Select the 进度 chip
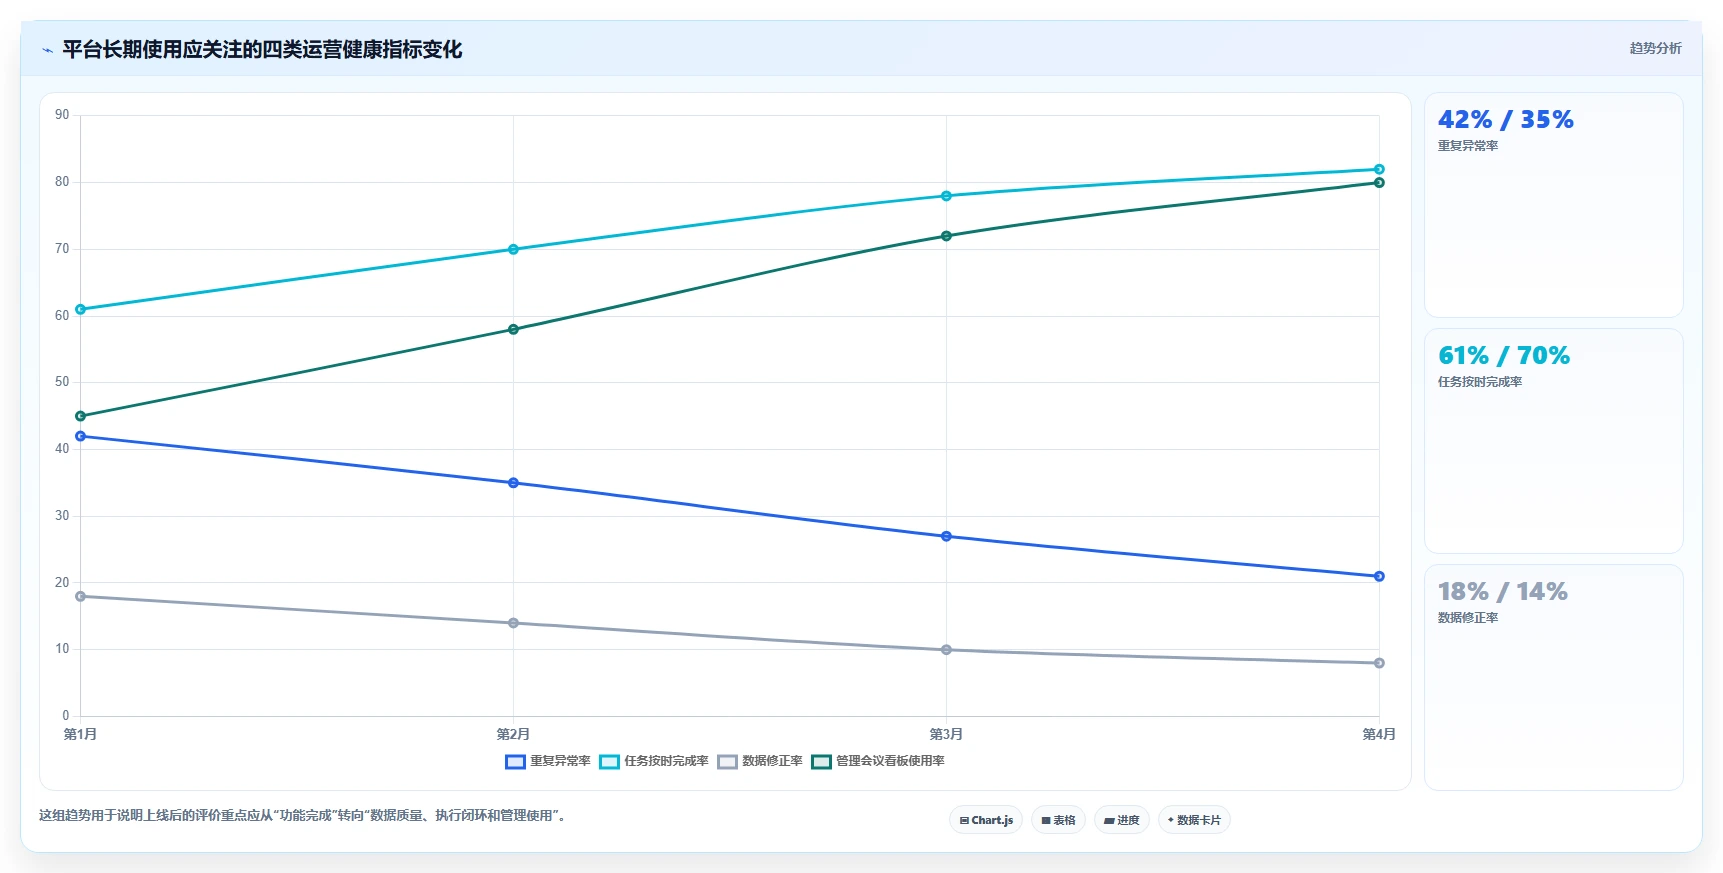The height and width of the screenshot is (873, 1723). tap(1121, 820)
